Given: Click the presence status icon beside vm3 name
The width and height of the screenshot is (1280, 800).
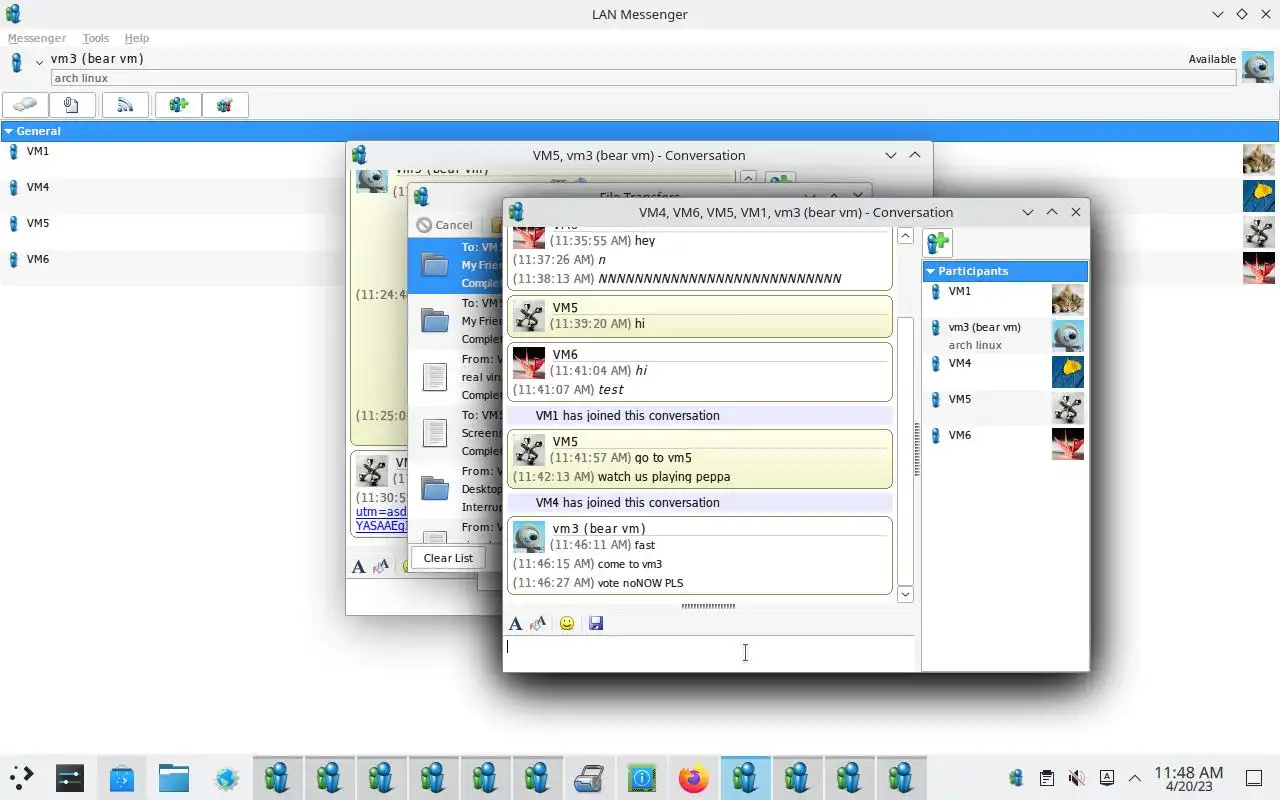Looking at the screenshot, I should (16, 63).
